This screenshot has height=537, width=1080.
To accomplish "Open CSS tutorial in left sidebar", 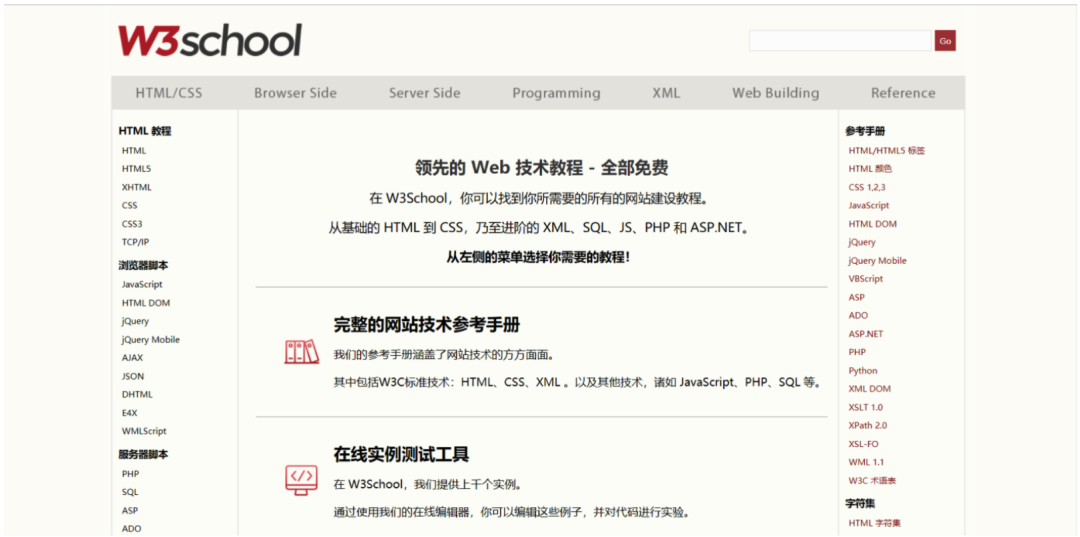I will (x=129, y=205).
